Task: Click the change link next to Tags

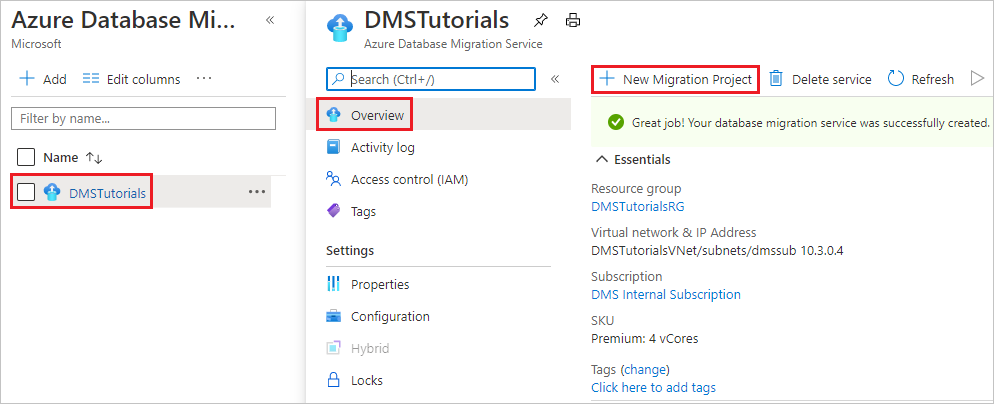Action: [645, 369]
